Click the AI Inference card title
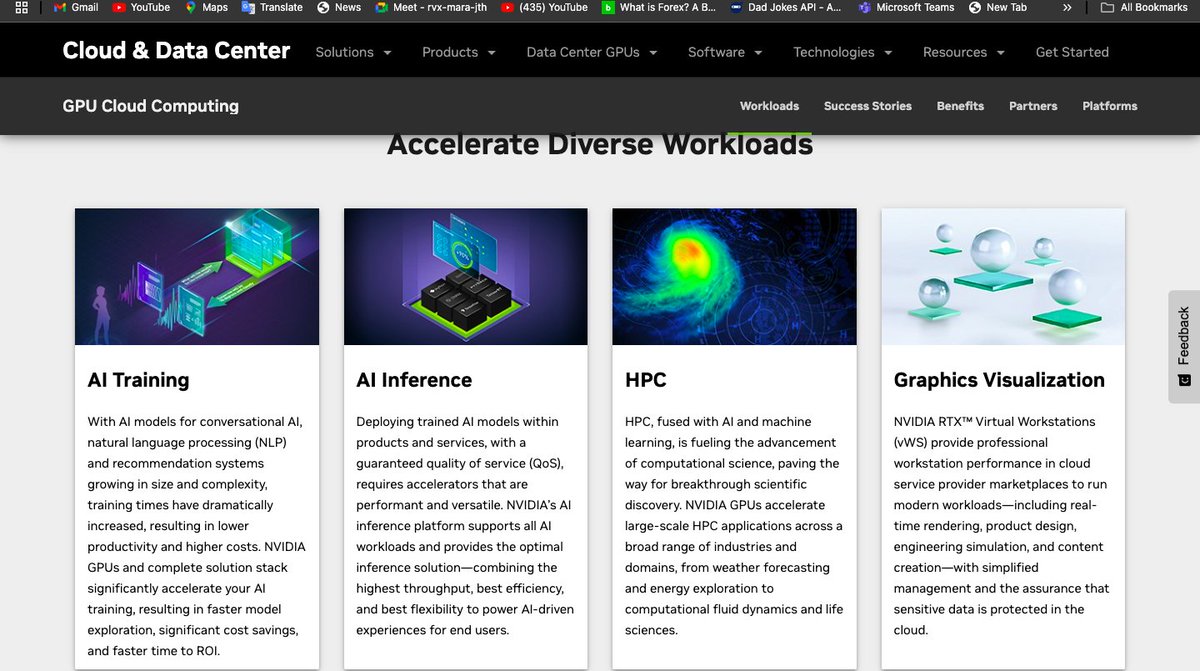1200x671 pixels. (414, 380)
